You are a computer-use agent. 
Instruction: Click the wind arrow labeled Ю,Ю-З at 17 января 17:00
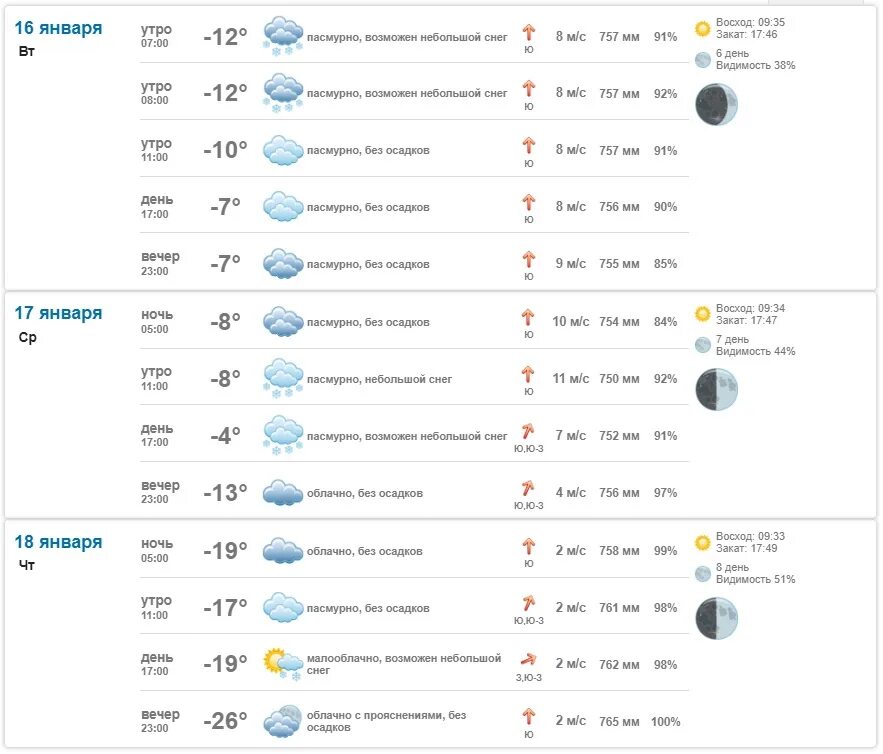[x=528, y=431]
